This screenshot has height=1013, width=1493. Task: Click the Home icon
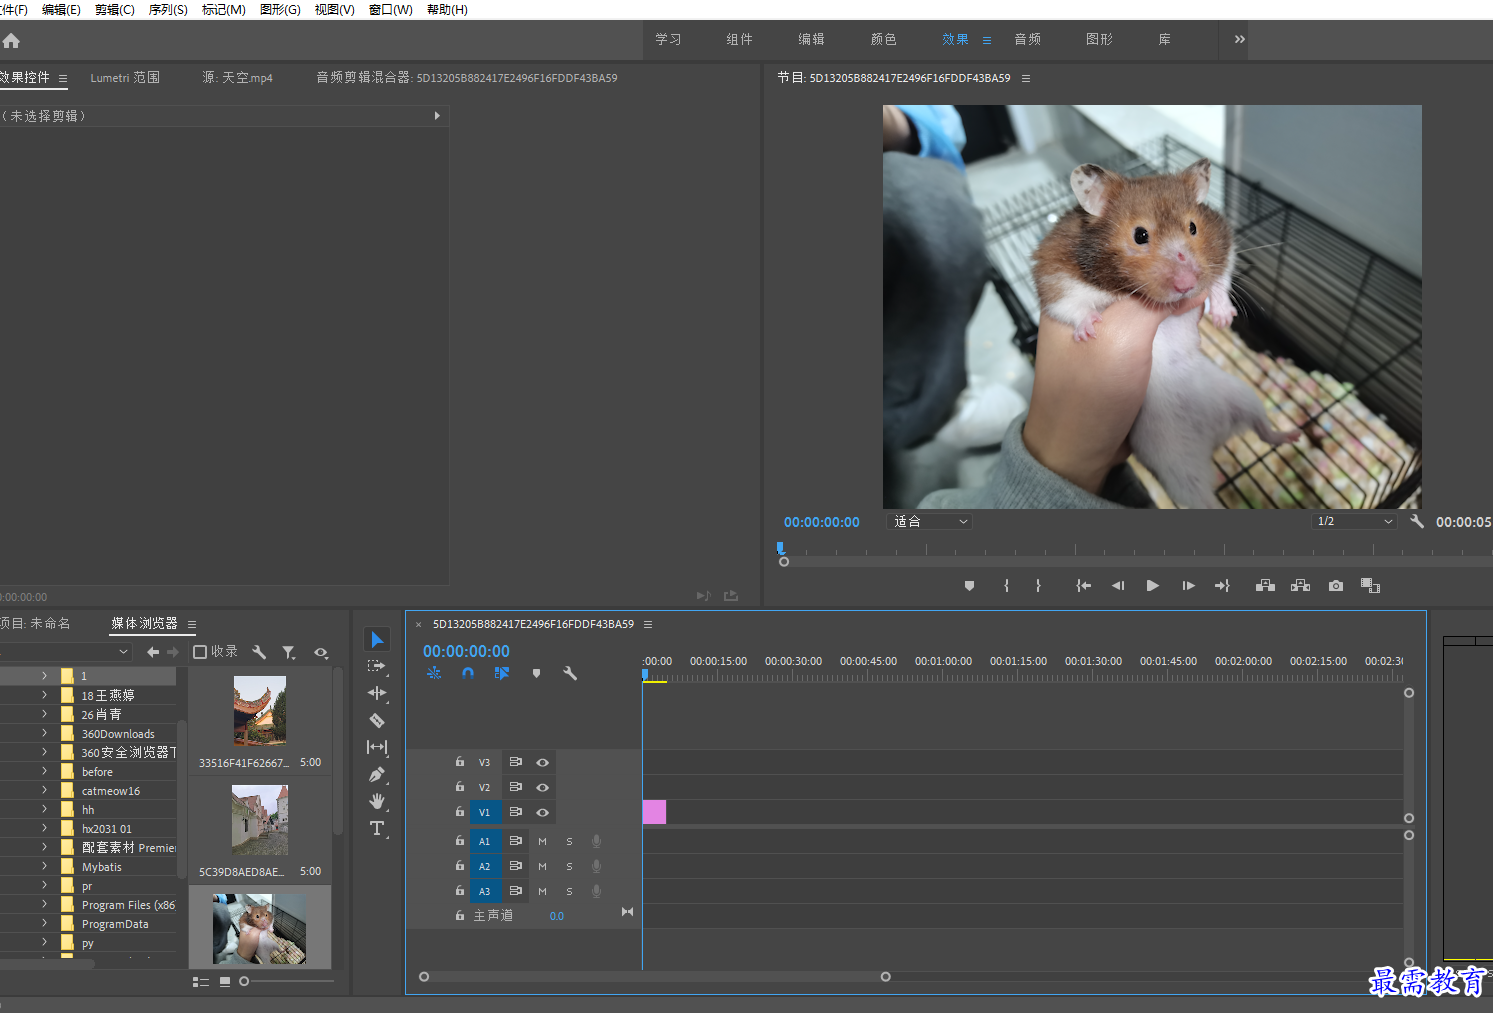(11, 41)
